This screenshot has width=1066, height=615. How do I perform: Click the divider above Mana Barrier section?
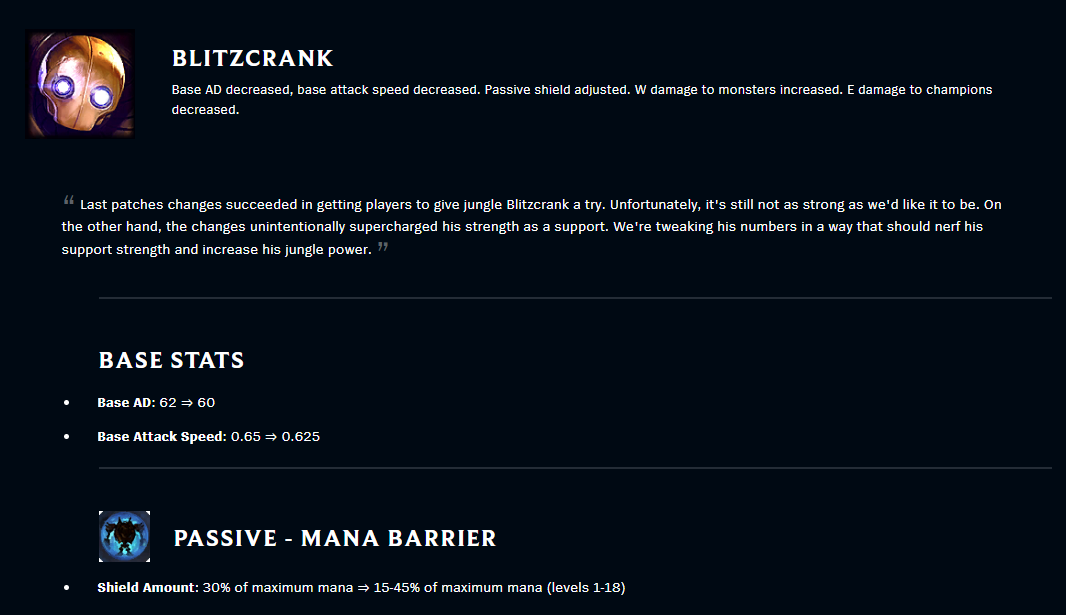click(x=575, y=468)
